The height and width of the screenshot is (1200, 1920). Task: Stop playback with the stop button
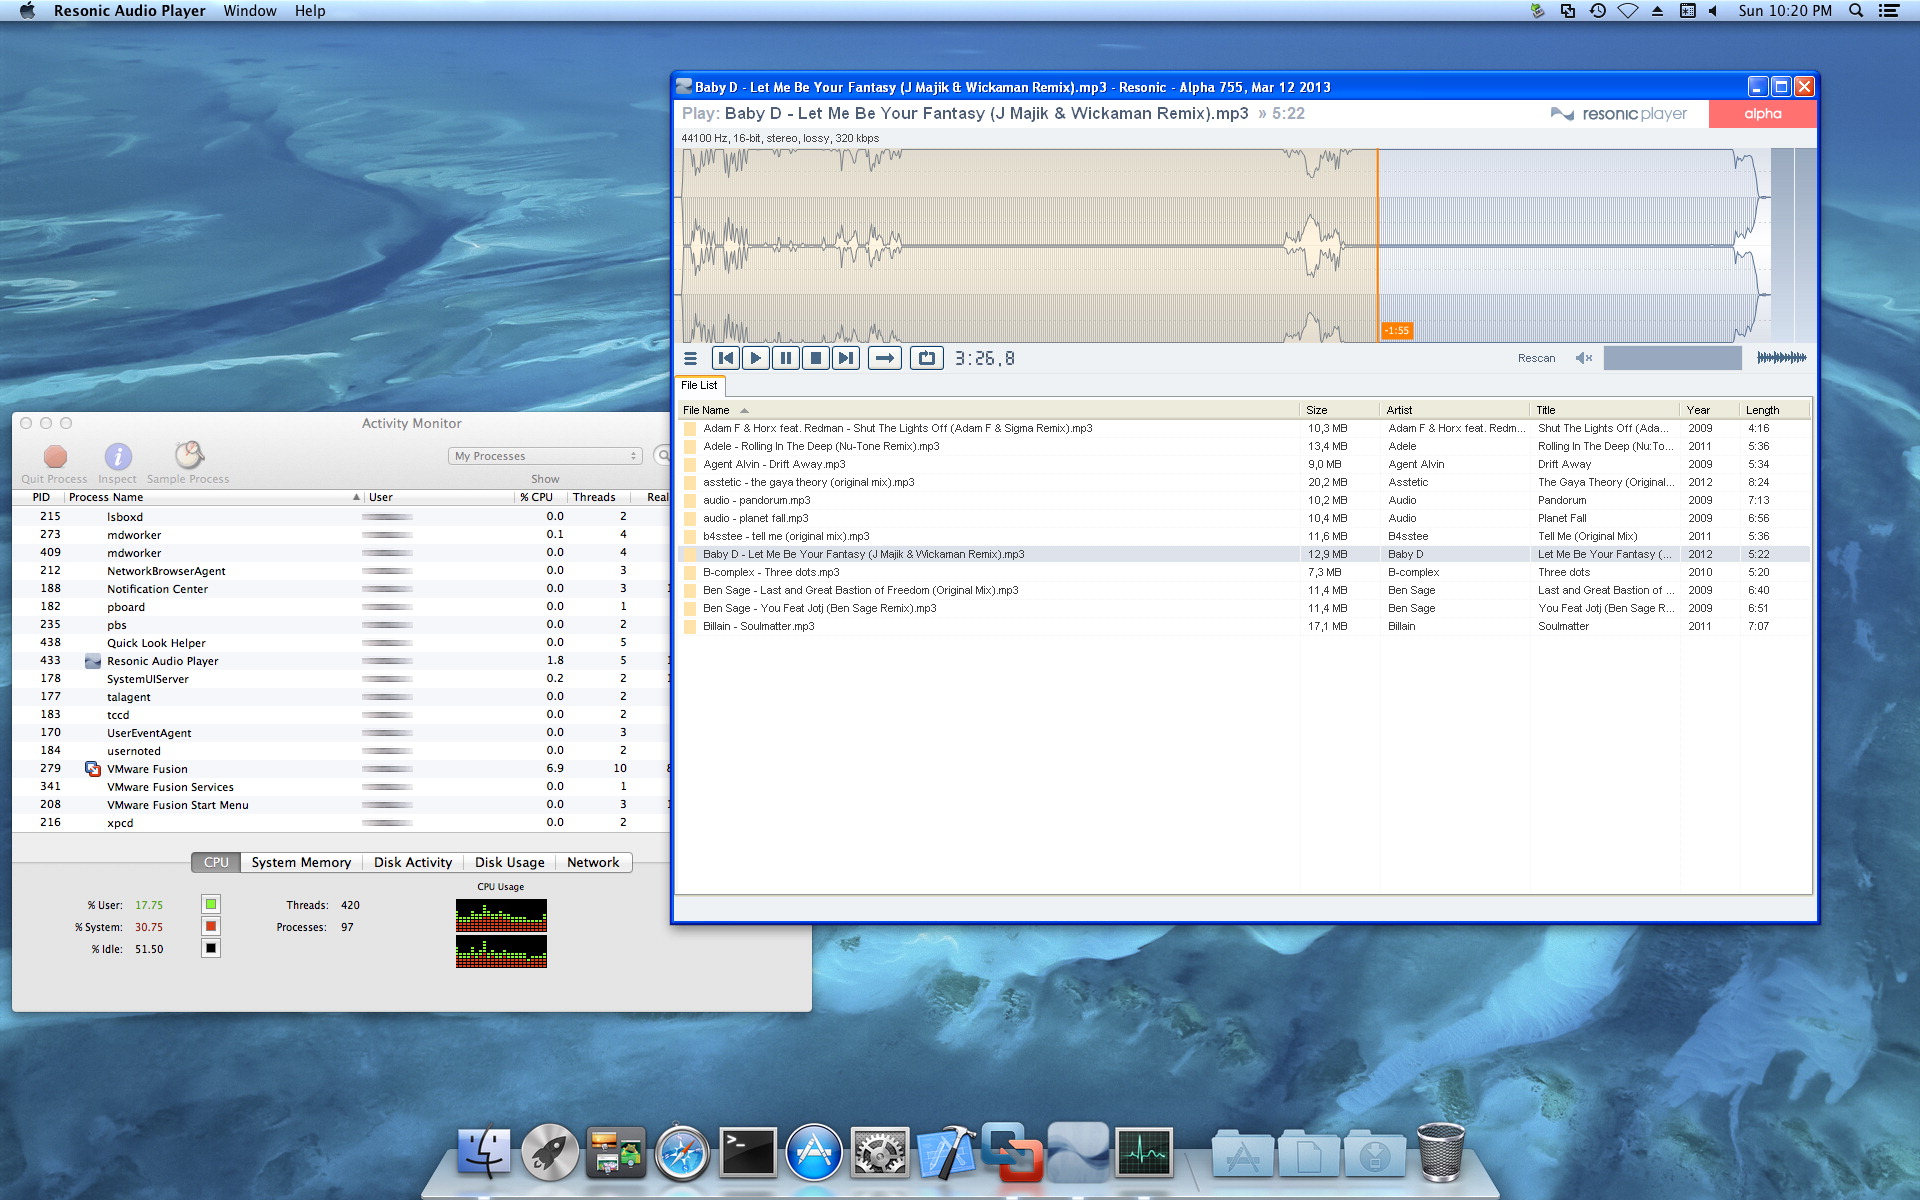coord(816,358)
